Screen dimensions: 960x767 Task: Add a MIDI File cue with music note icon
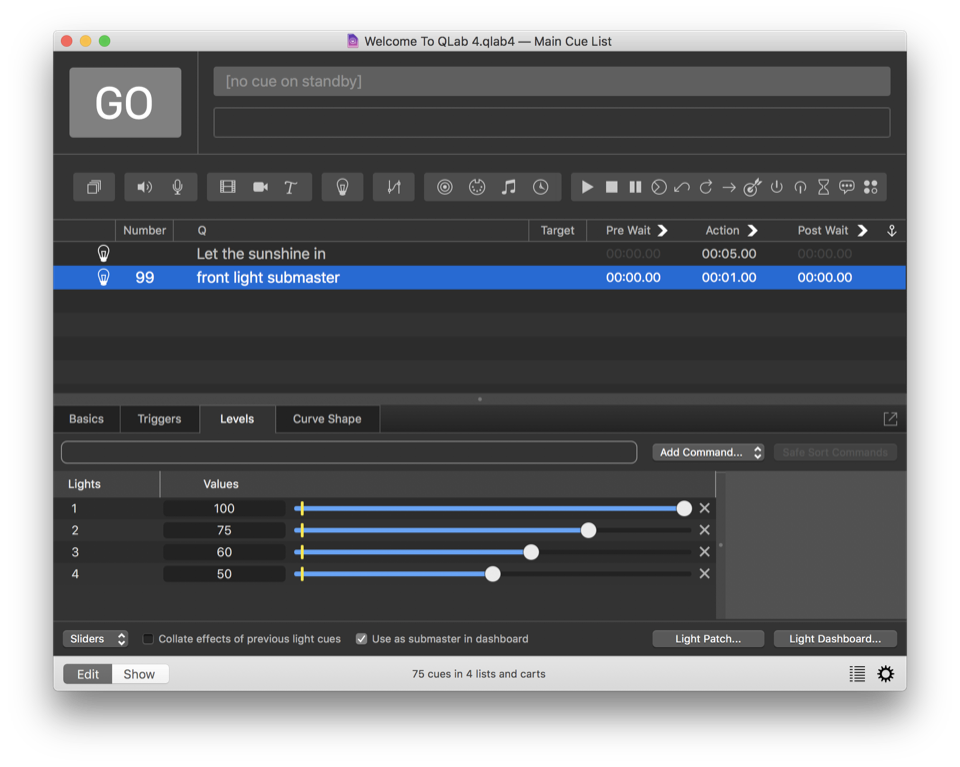click(508, 187)
